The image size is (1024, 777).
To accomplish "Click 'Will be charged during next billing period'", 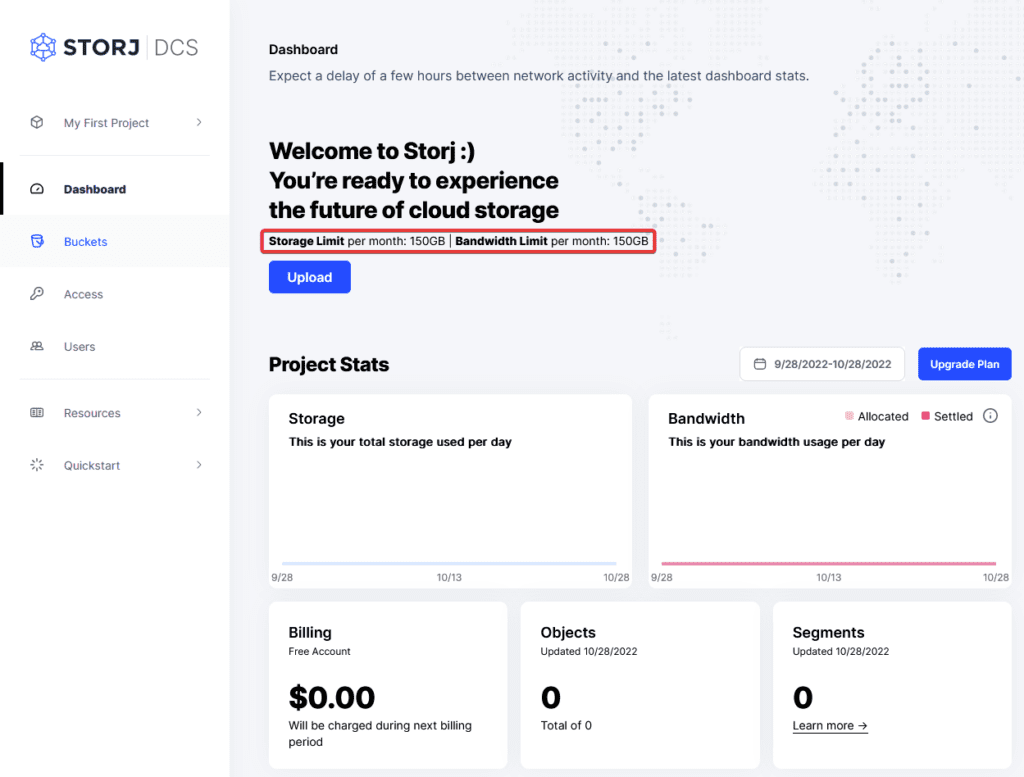I will (x=380, y=733).
